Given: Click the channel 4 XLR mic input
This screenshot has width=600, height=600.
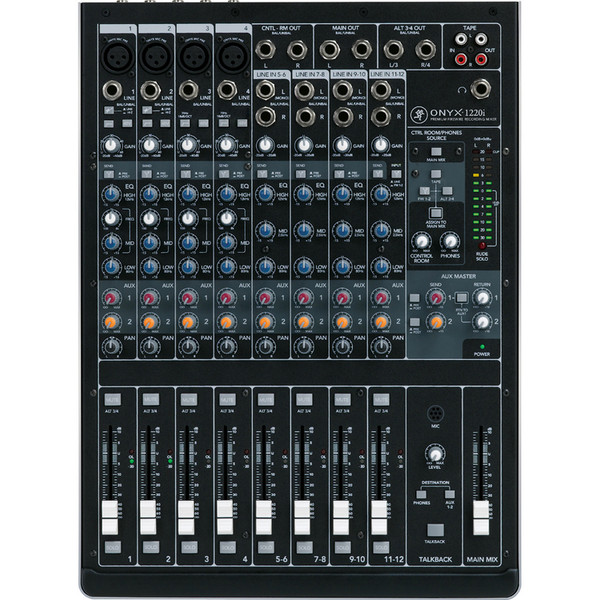Looking at the screenshot, I should coord(233,56).
